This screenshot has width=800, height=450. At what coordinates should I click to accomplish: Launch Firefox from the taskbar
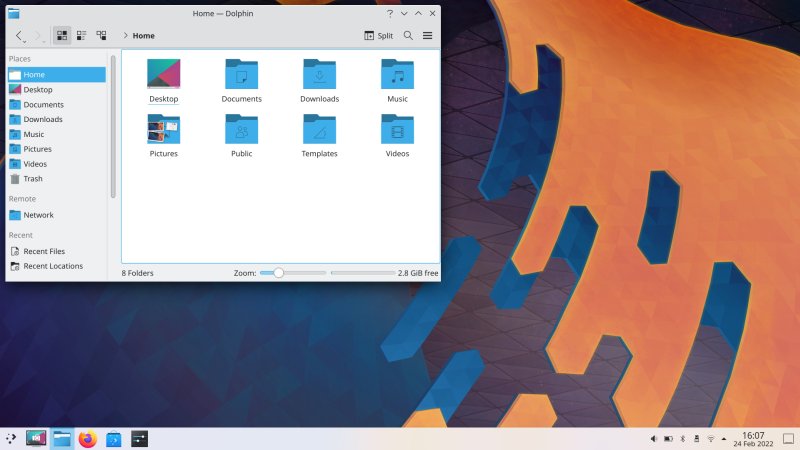(88, 438)
